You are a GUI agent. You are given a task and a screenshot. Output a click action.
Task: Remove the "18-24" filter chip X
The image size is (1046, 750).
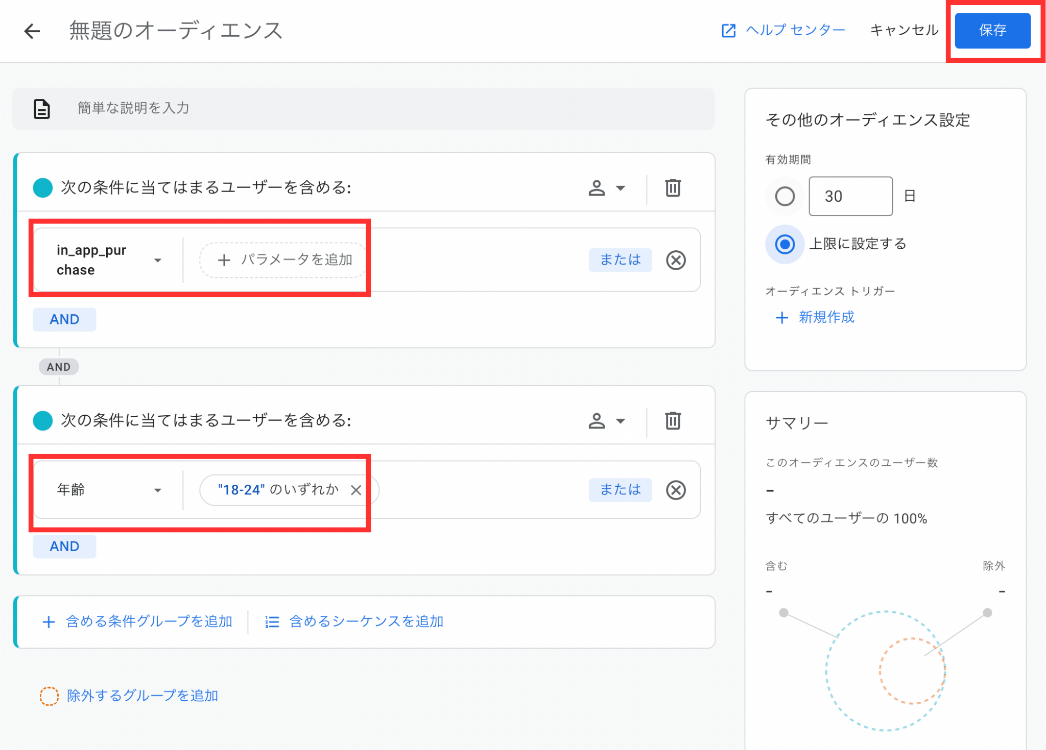(x=356, y=490)
